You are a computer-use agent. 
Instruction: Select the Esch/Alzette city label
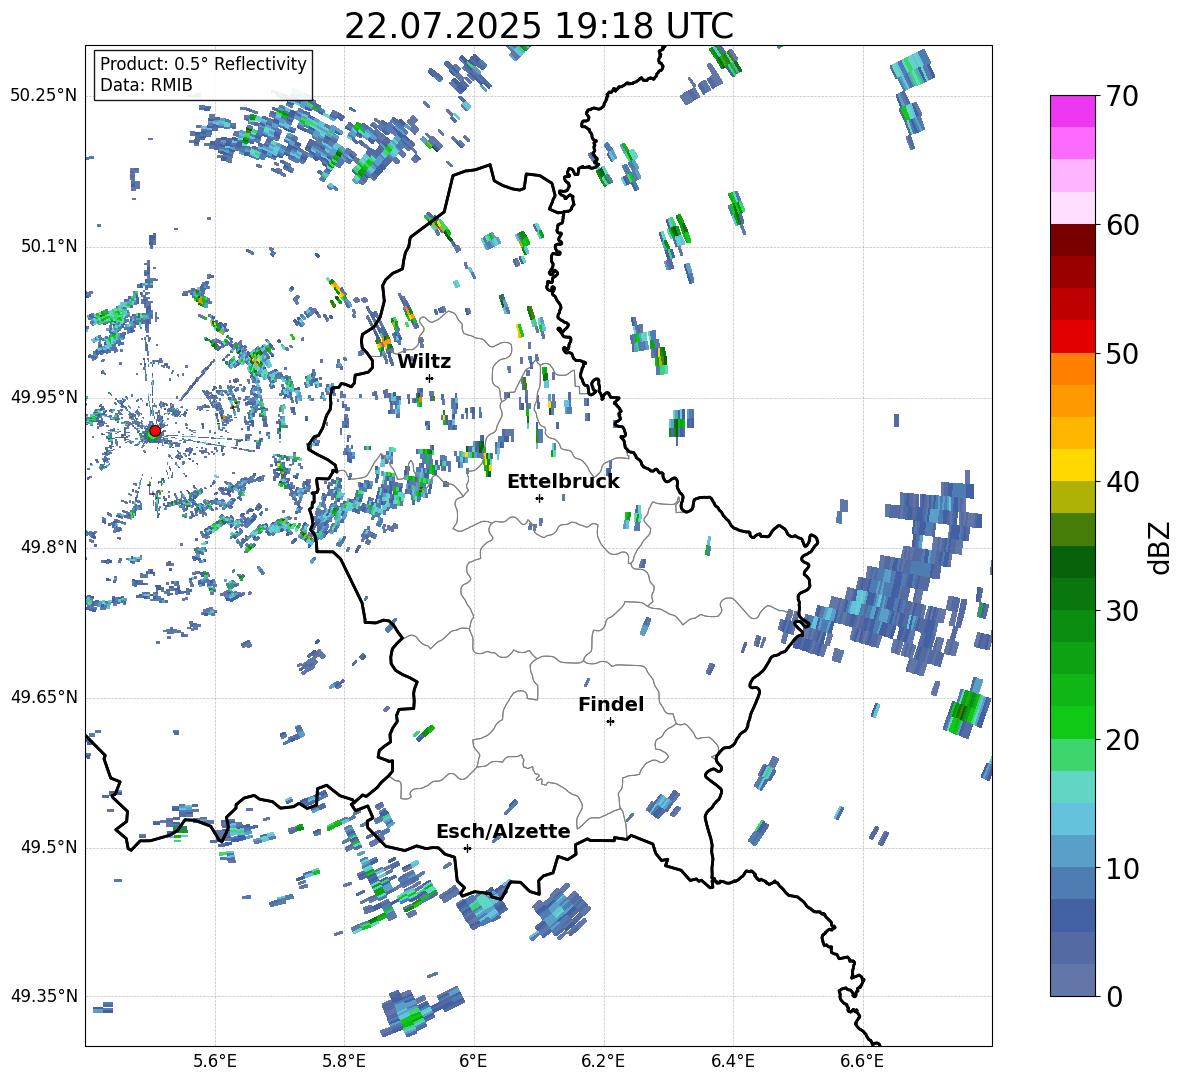(x=503, y=831)
